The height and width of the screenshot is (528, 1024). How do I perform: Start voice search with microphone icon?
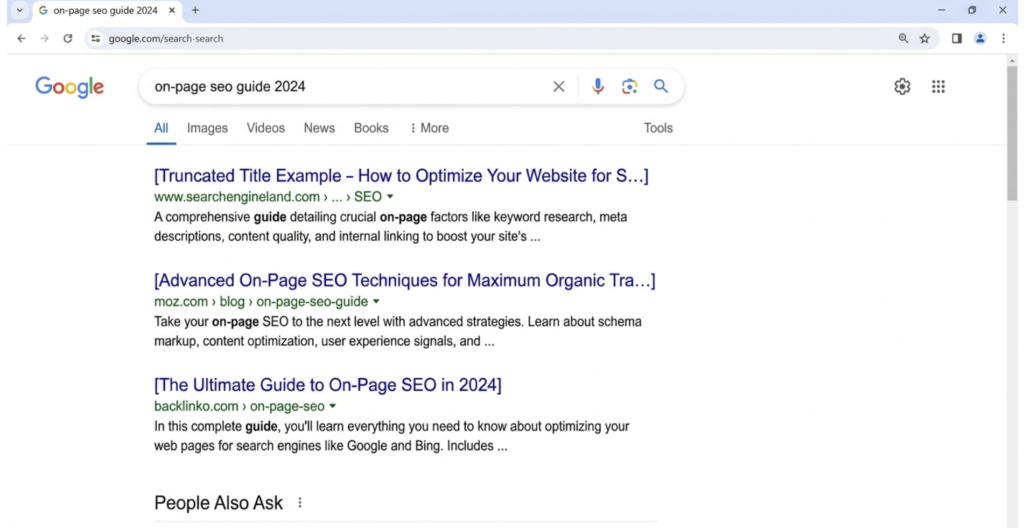(598, 86)
